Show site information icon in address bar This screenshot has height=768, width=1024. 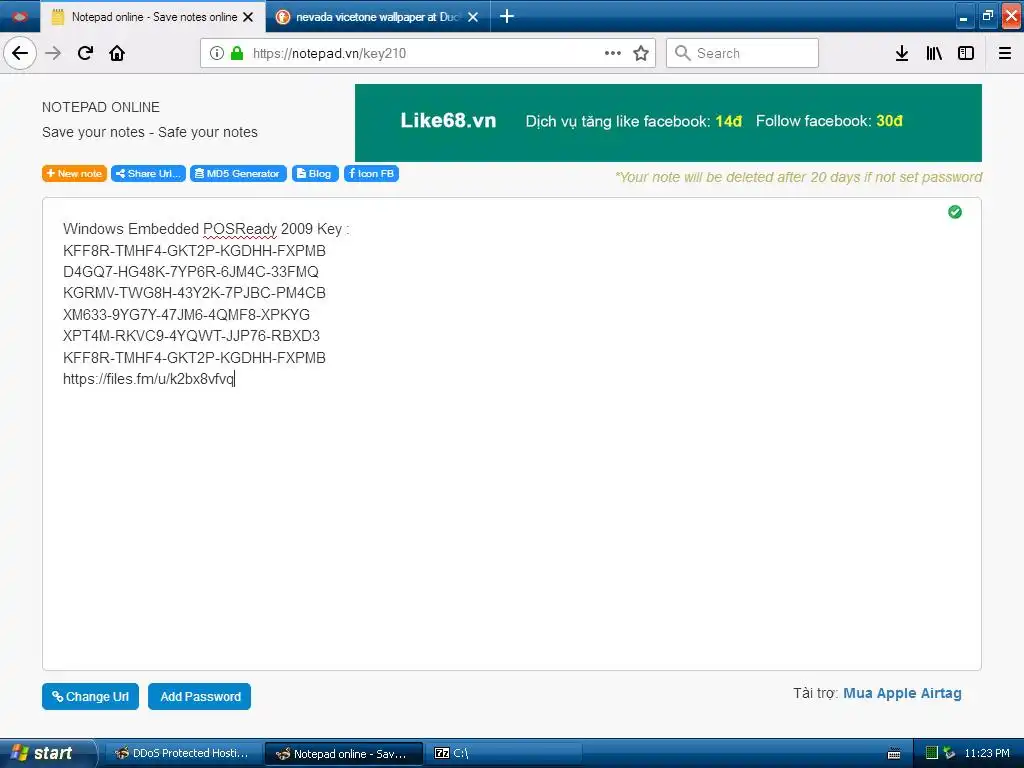pos(217,53)
